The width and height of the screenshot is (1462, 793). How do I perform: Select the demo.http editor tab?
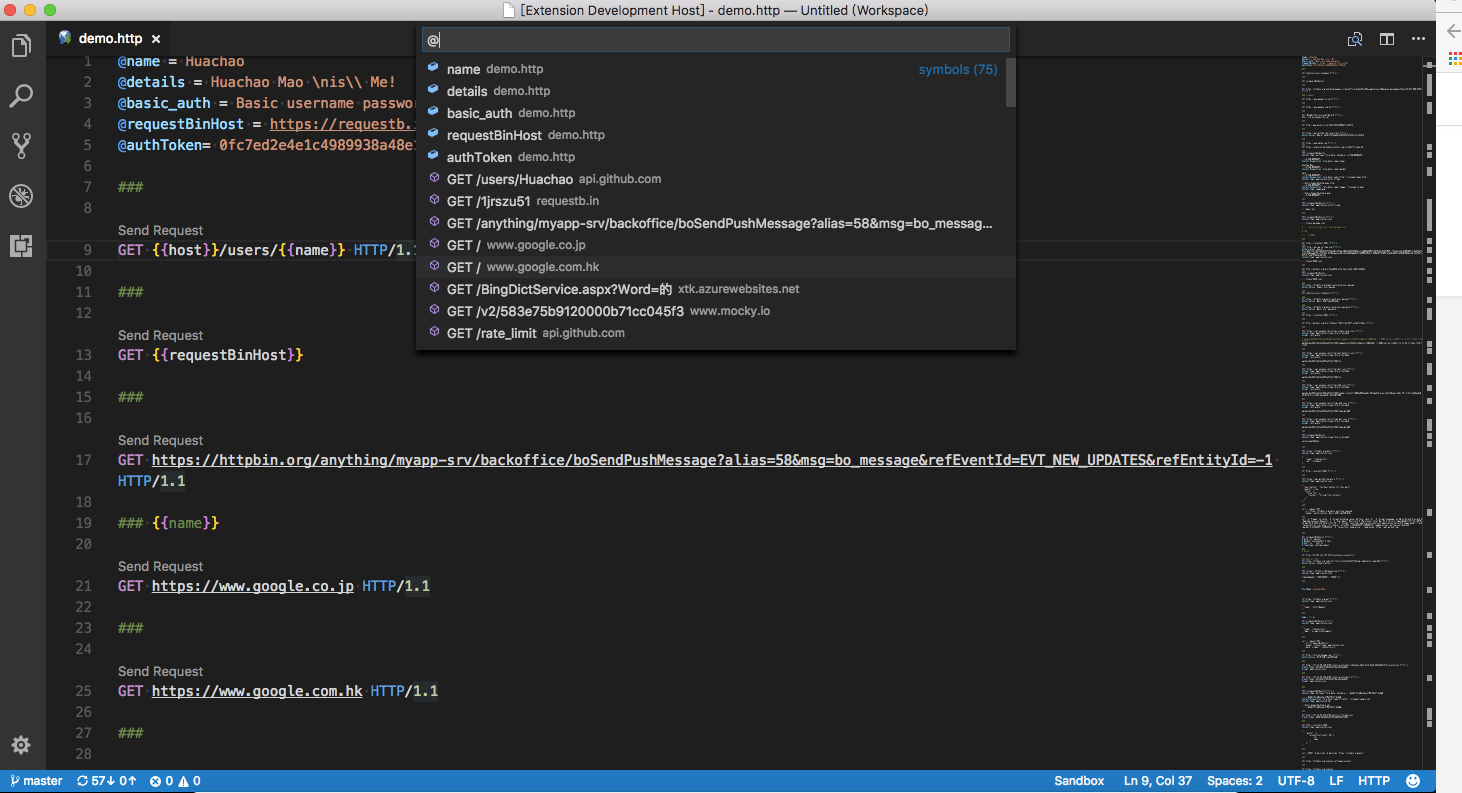tap(110, 39)
